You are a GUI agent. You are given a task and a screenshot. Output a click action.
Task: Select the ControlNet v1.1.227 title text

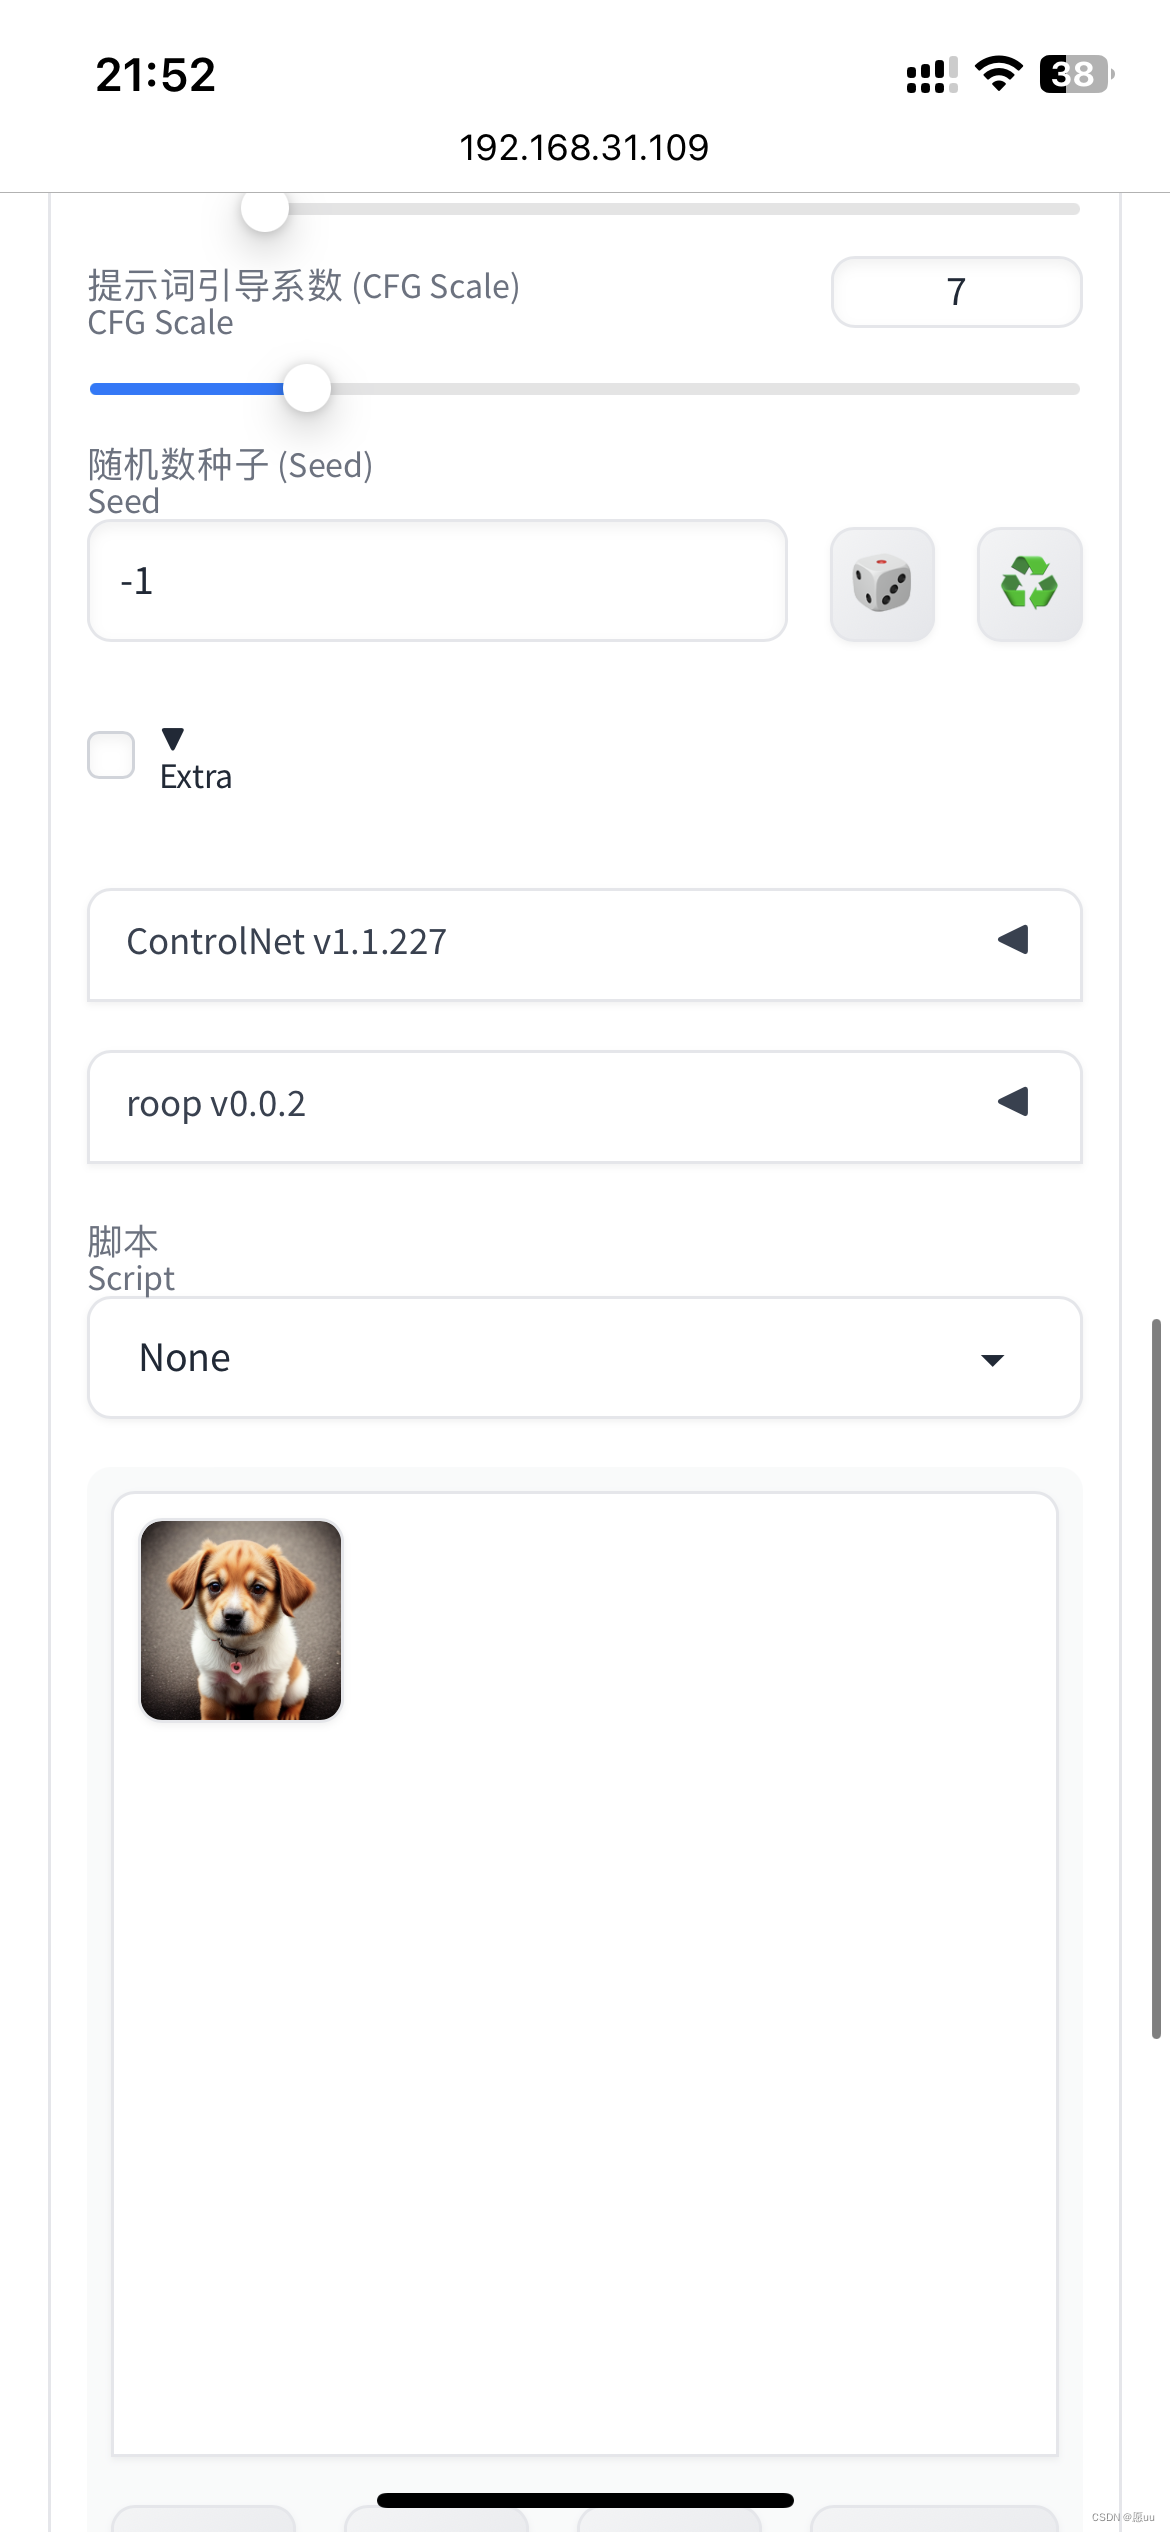point(286,941)
